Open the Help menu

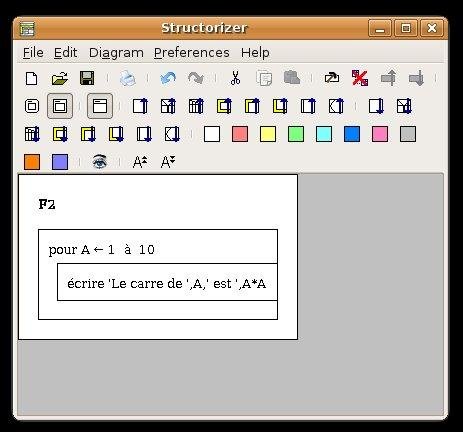[x=255, y=53]
